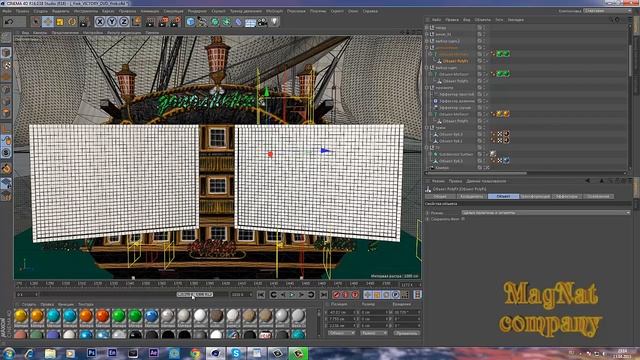Click the blue Cube primitive icon

click(190, 22)
